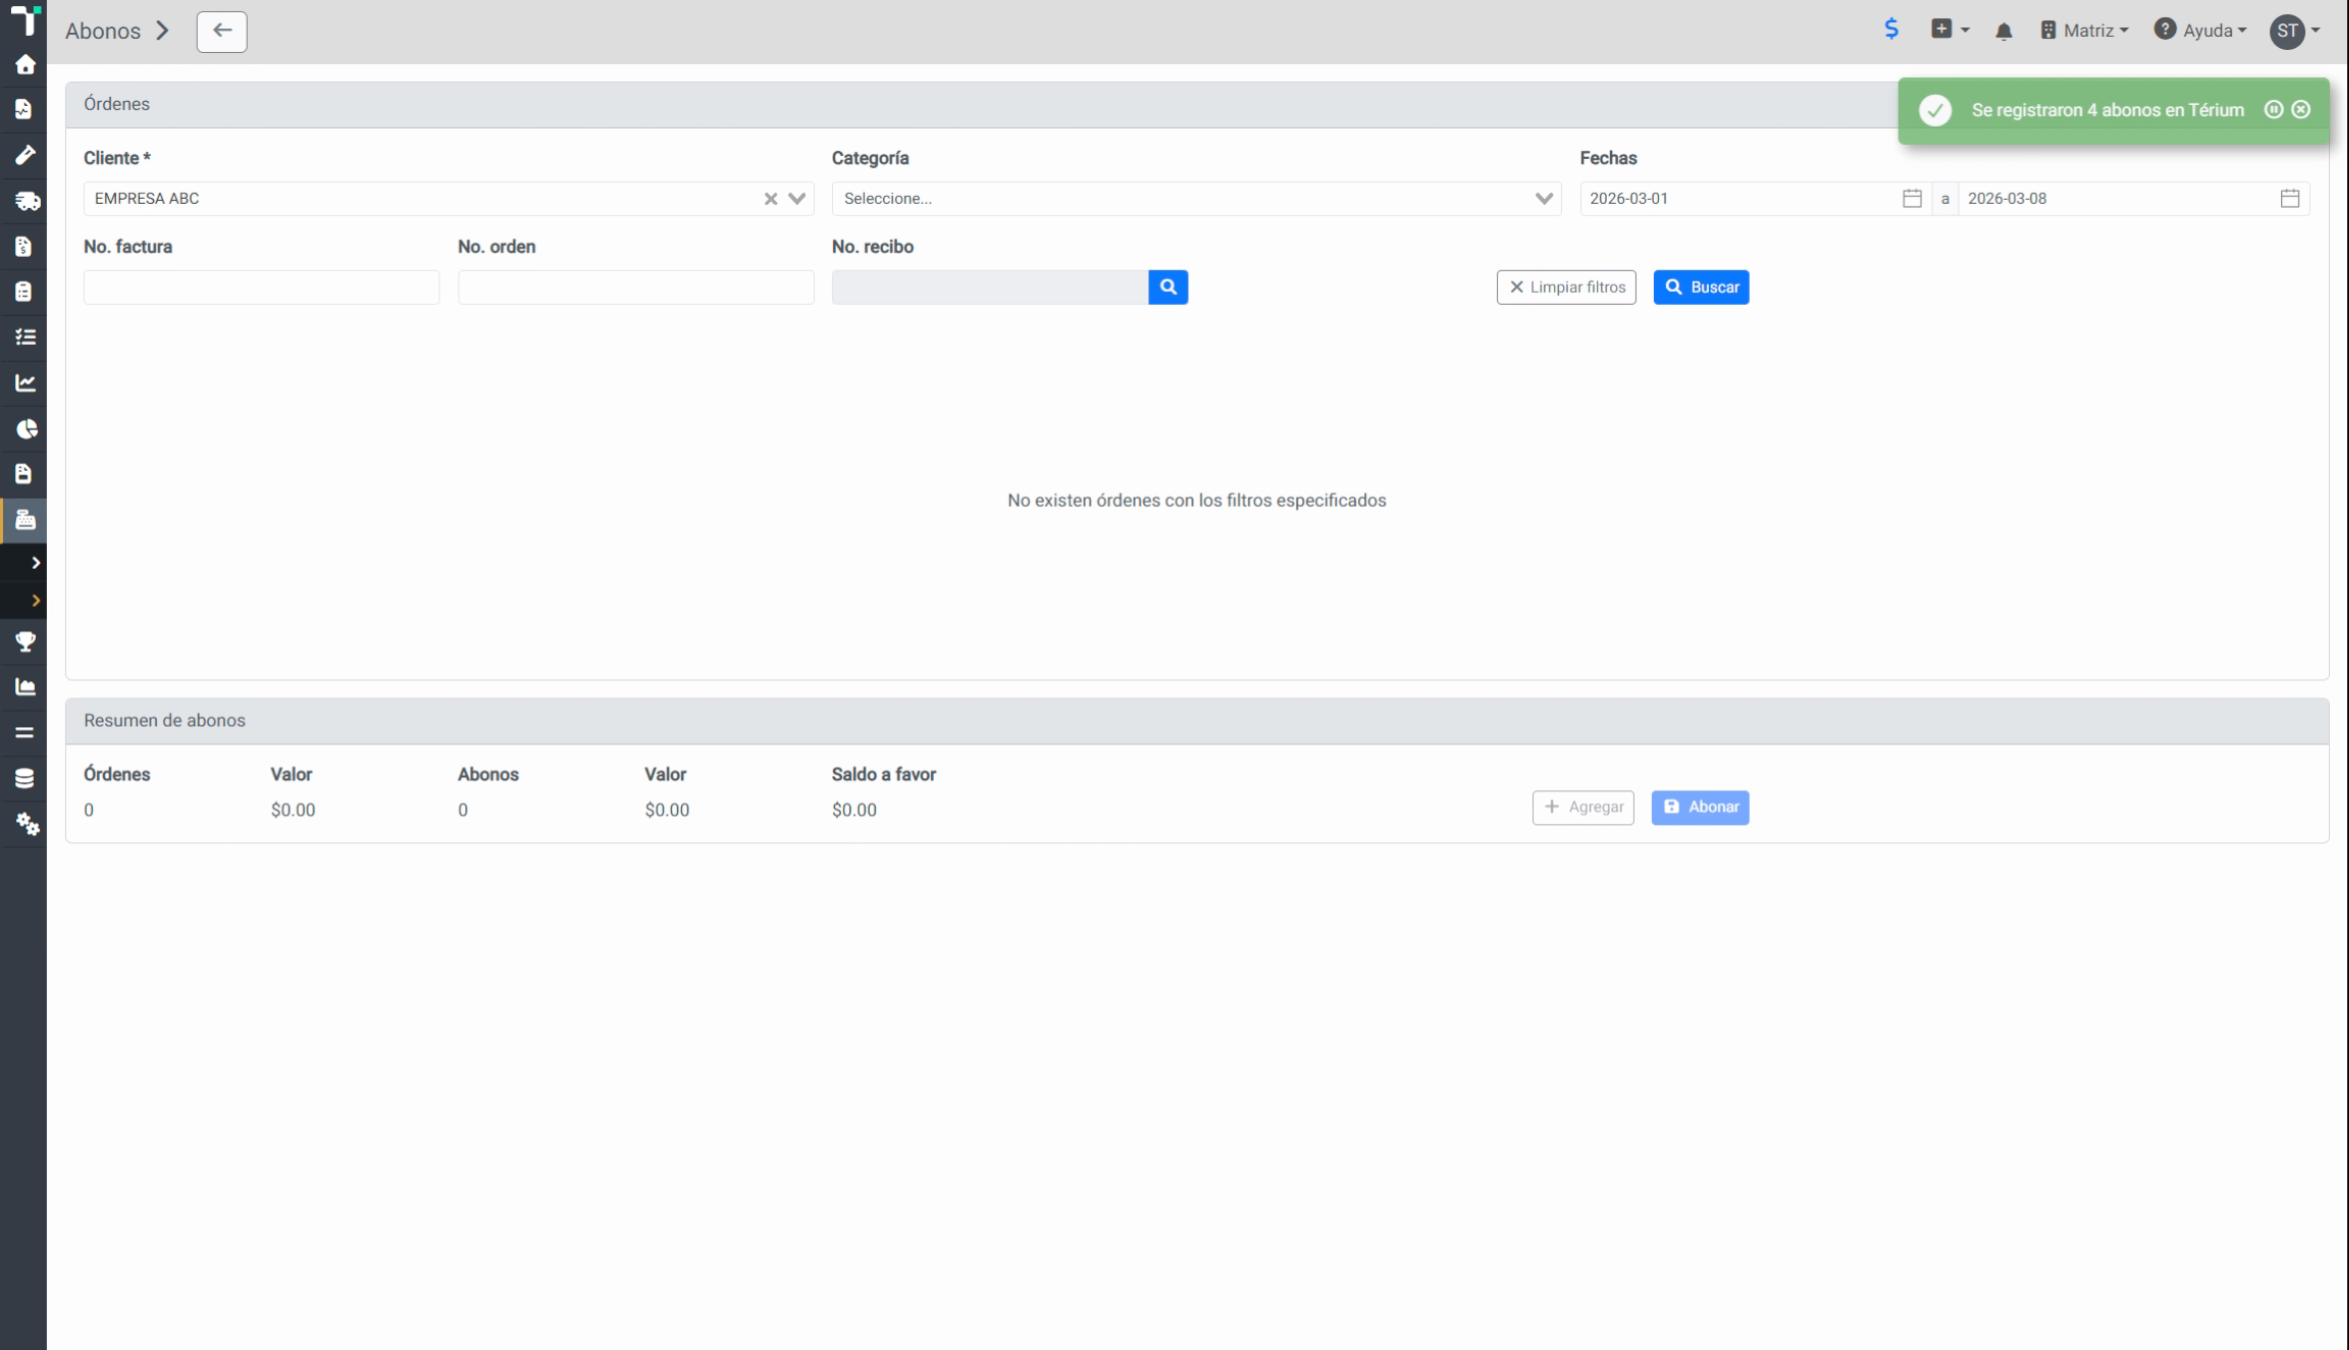Open the checklist tasks icon in sidebar
The width and height of the screenshot is (2349, 1350).
[x=25, y=337]
